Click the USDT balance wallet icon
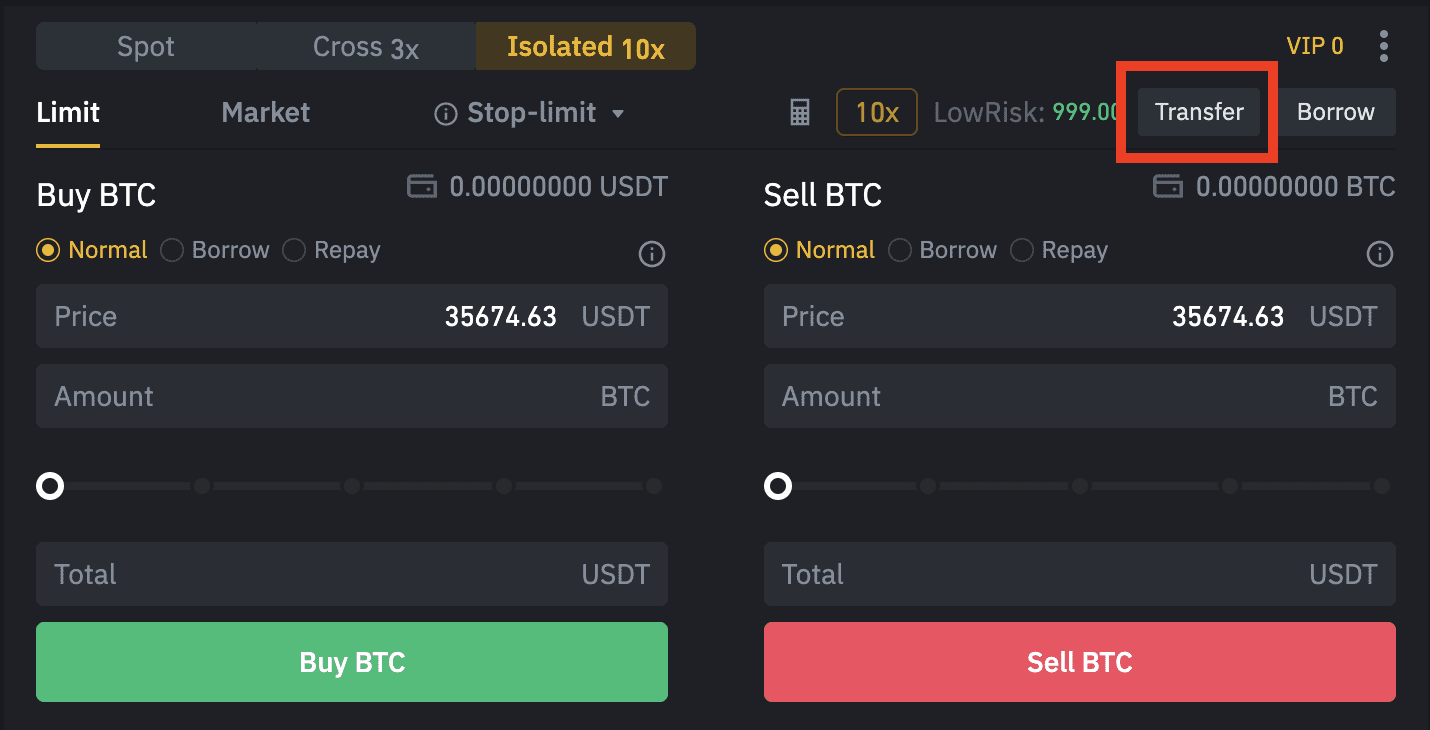The width and height of the screenshot is (1430, 730). tap(422, 186)
